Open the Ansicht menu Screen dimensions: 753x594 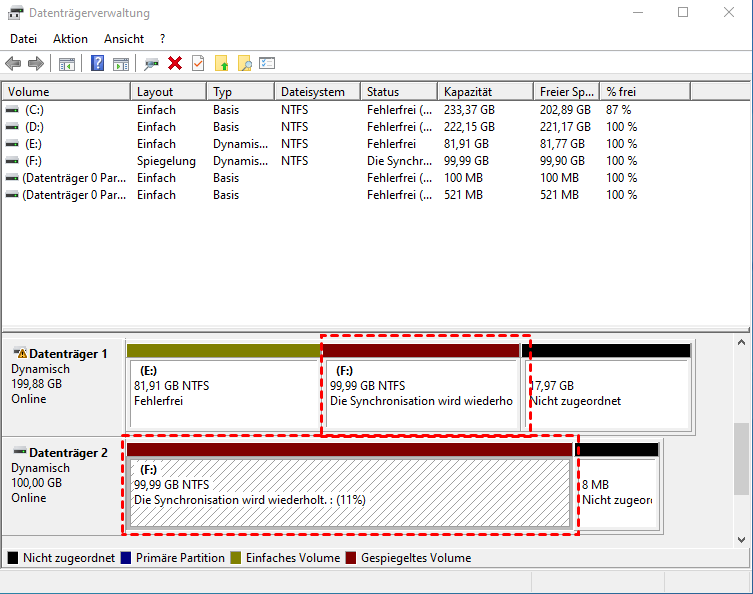coord(124,39)
